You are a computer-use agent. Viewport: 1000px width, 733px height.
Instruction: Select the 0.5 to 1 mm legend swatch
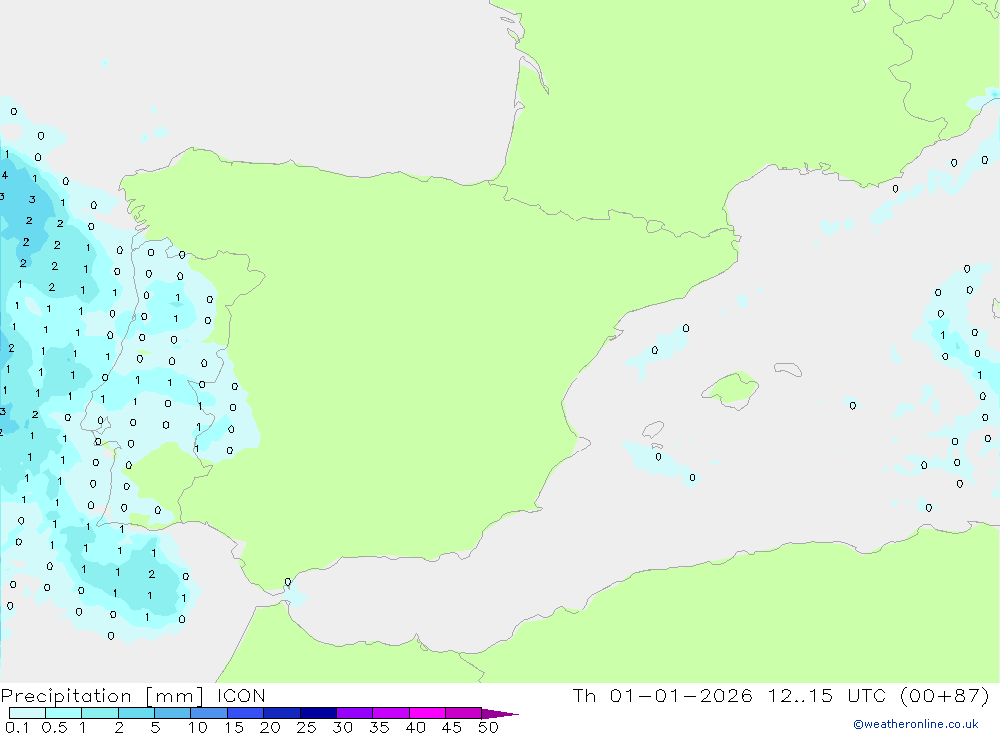[64, 713]
